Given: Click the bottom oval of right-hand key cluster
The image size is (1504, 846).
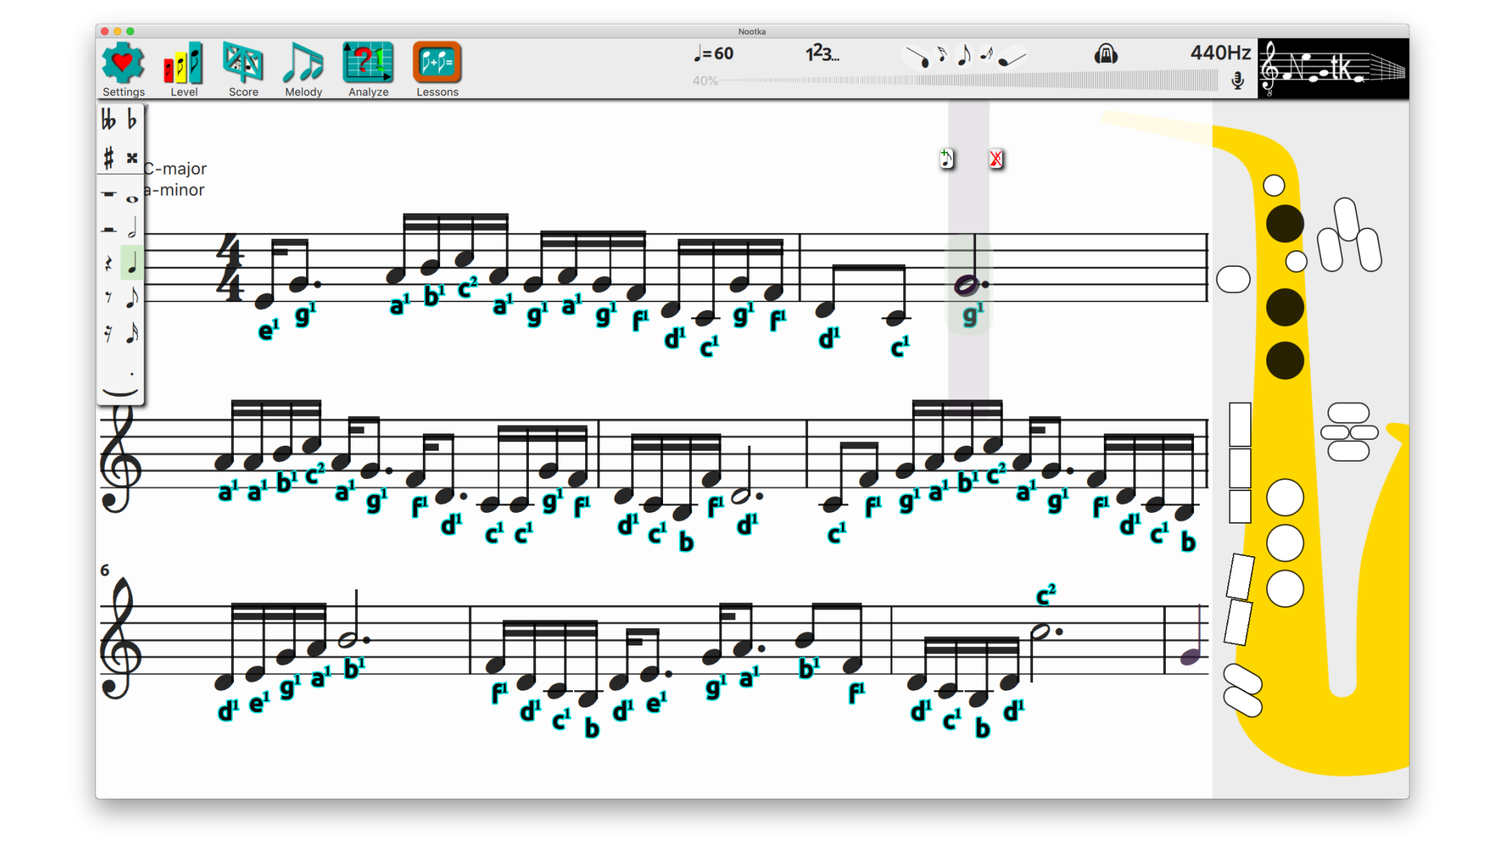Looking at the screenshot, I should [1348, 451].
